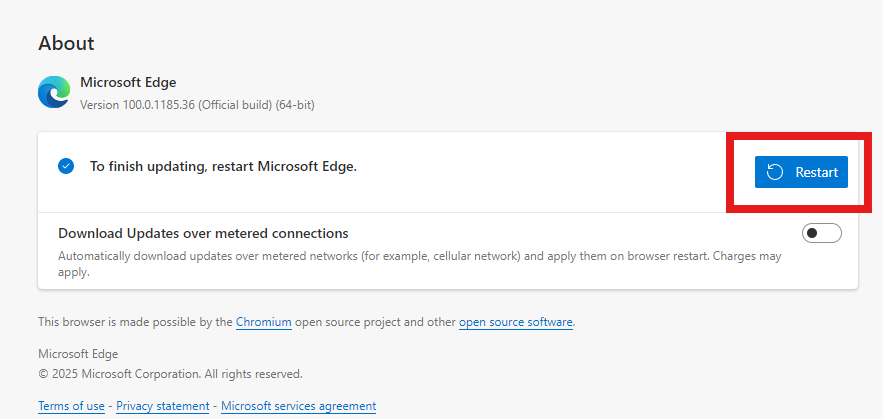This screenshot has height=419, width=883.
Task: Open the Terms of use link
Action: pos(72,405)
